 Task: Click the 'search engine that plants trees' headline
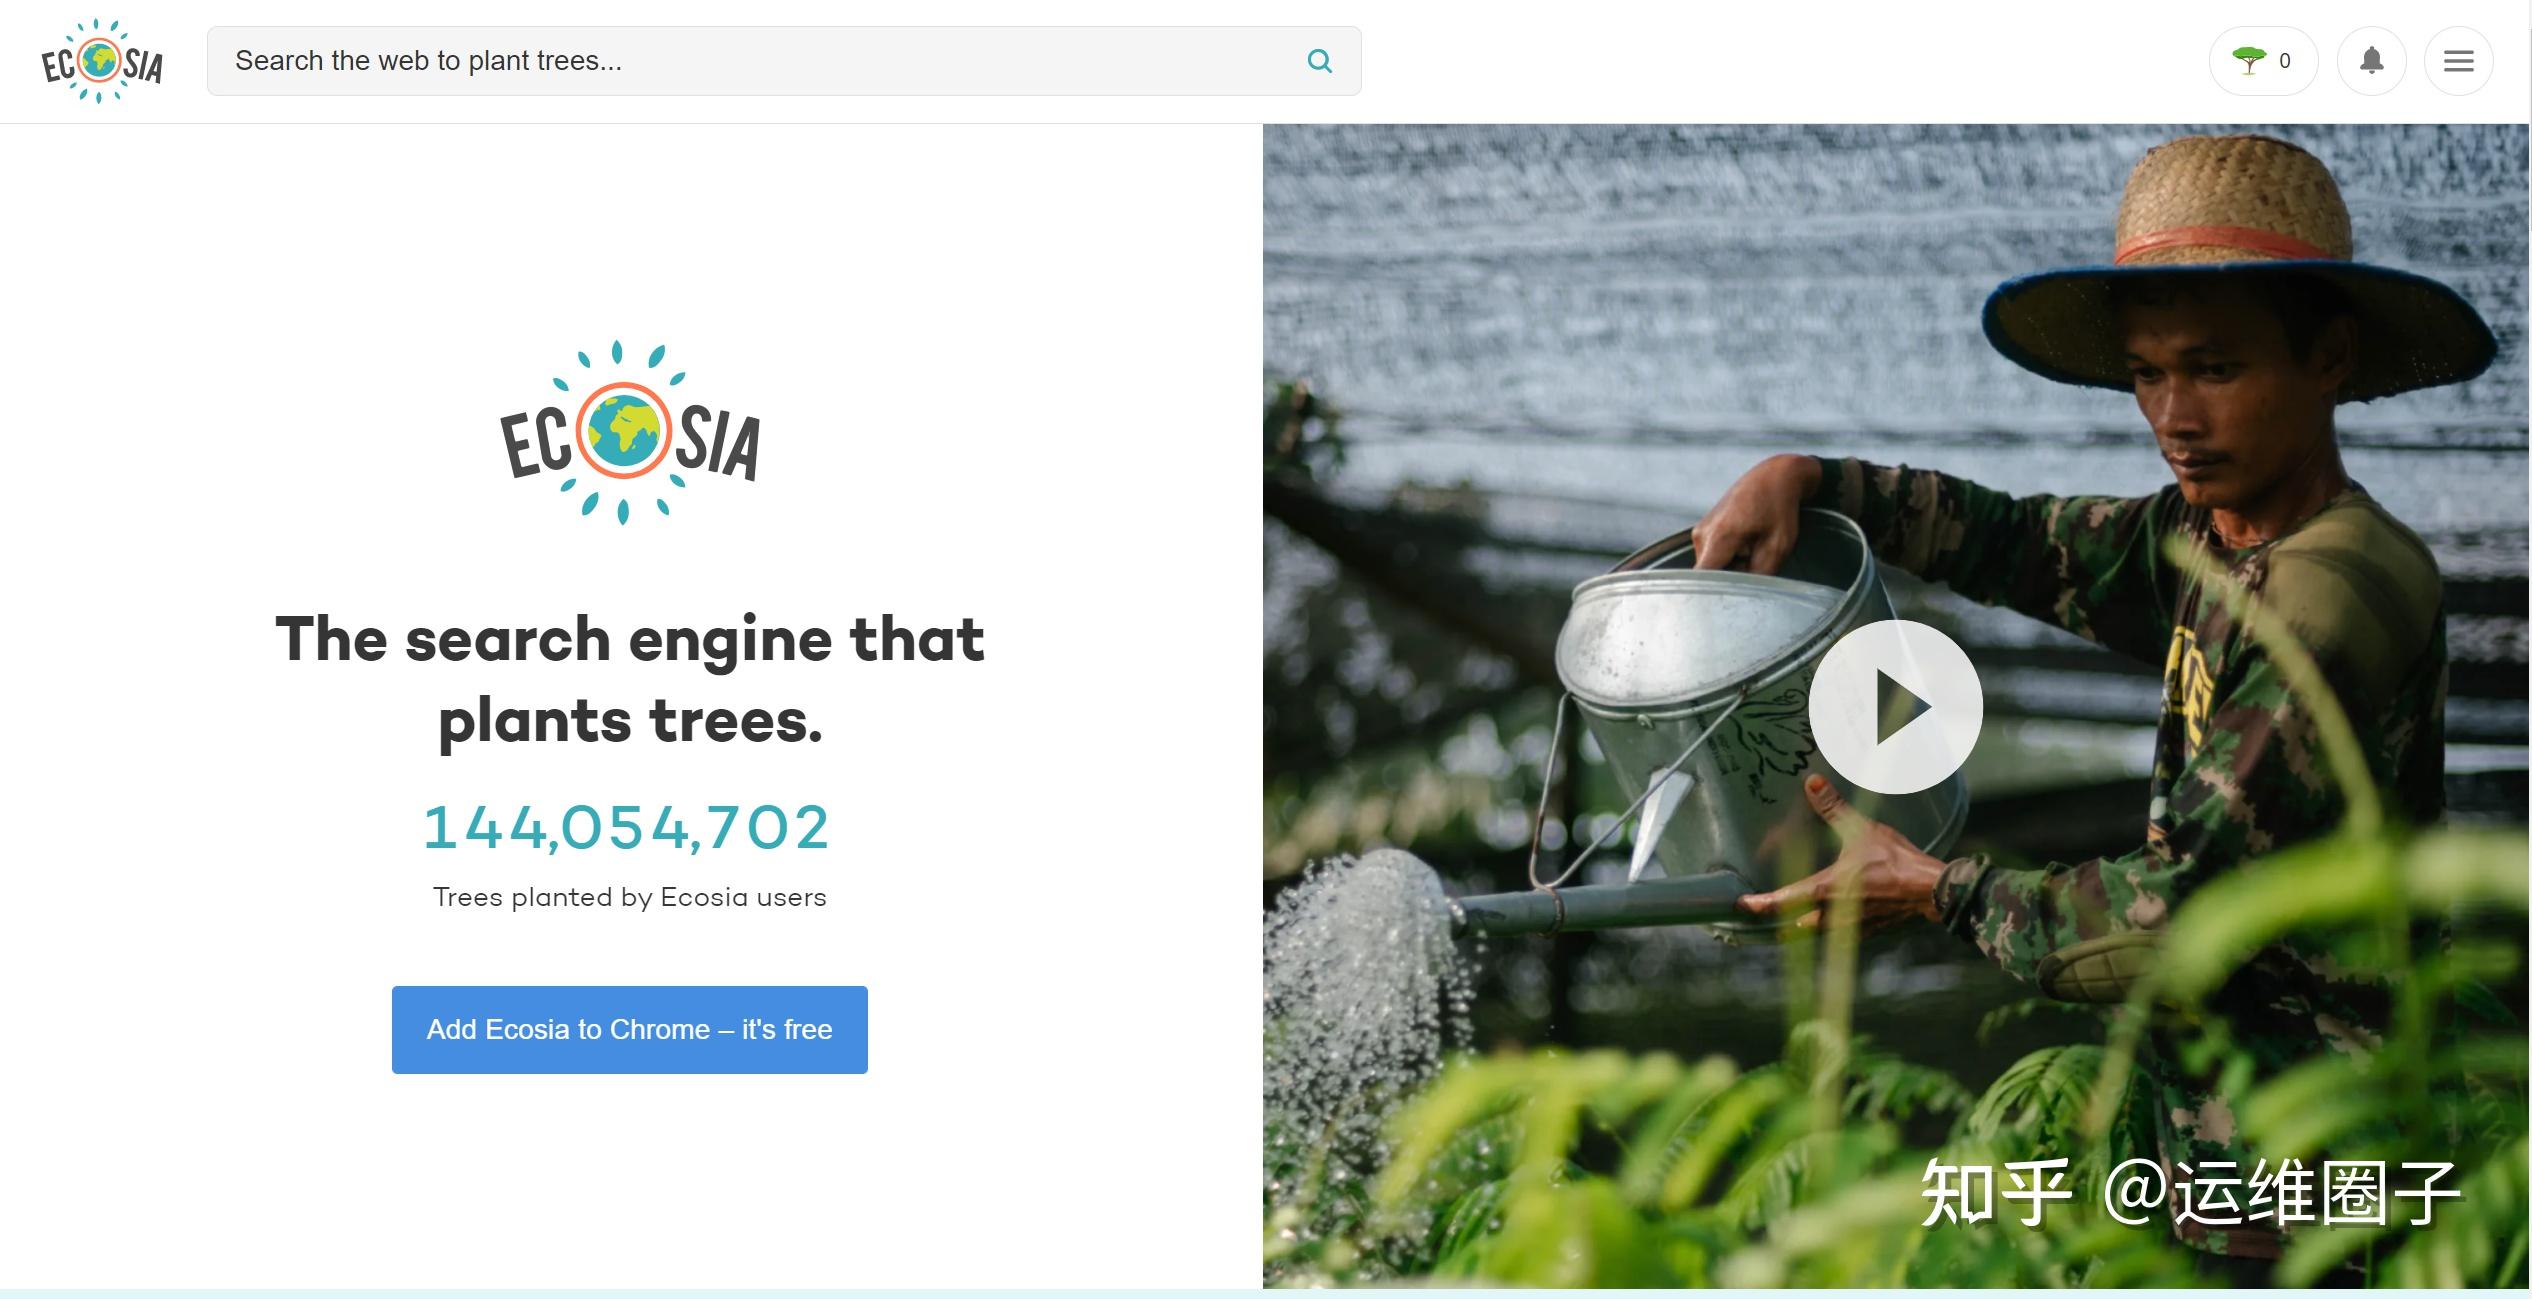point(630,680)
